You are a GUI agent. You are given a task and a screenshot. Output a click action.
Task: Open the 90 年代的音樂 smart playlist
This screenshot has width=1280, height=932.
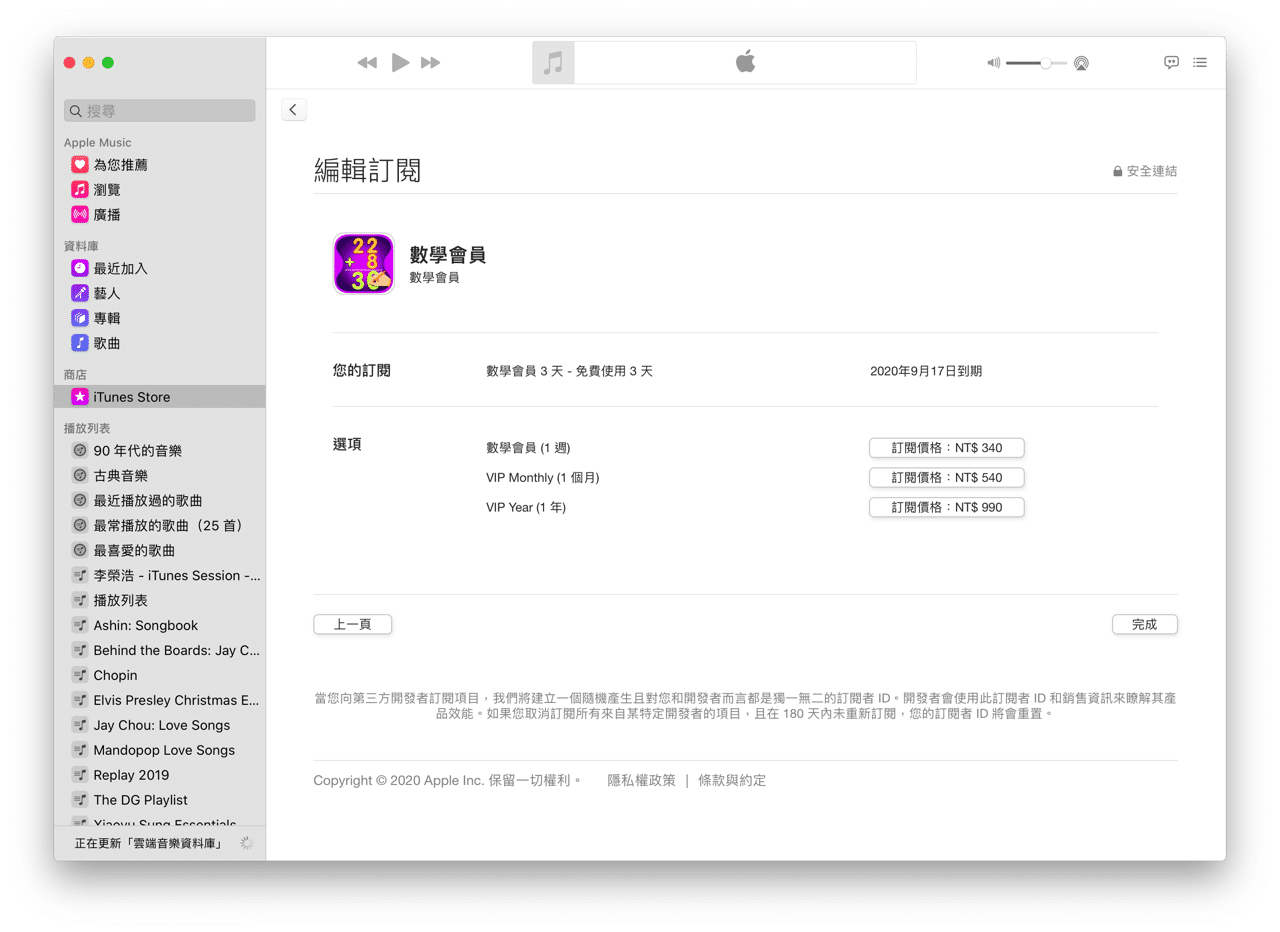click(160, 451)
